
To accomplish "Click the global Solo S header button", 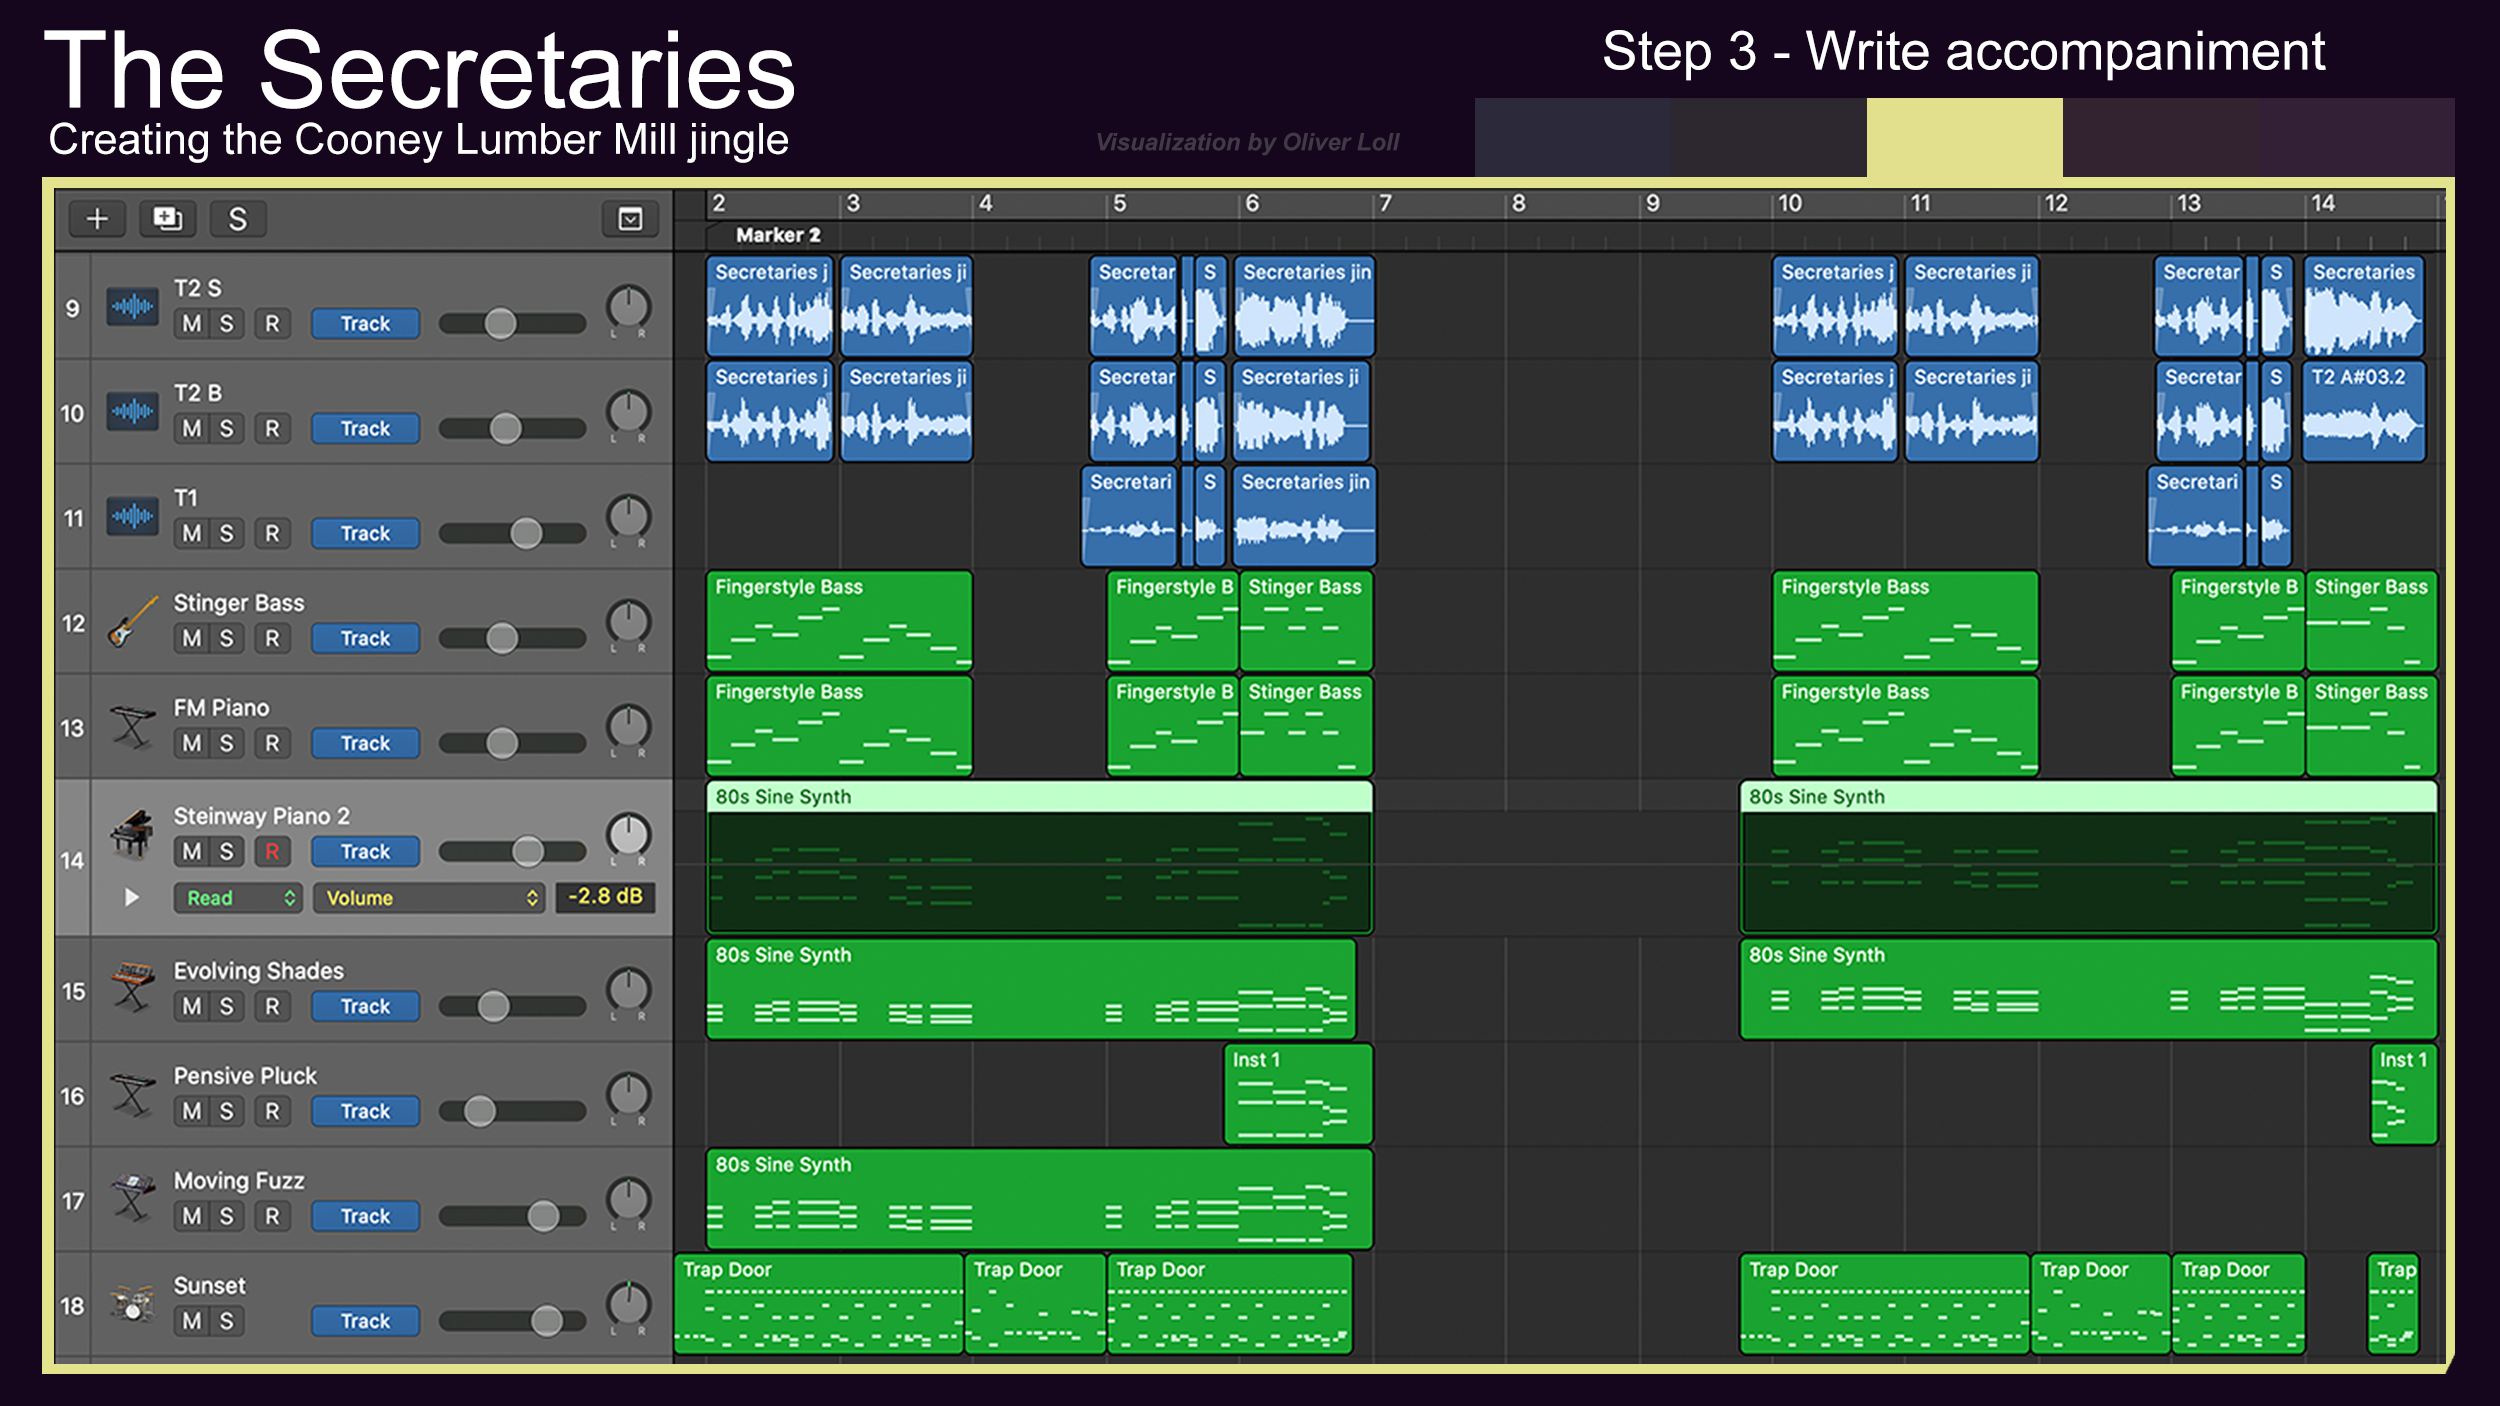I will tap(237, 219).
